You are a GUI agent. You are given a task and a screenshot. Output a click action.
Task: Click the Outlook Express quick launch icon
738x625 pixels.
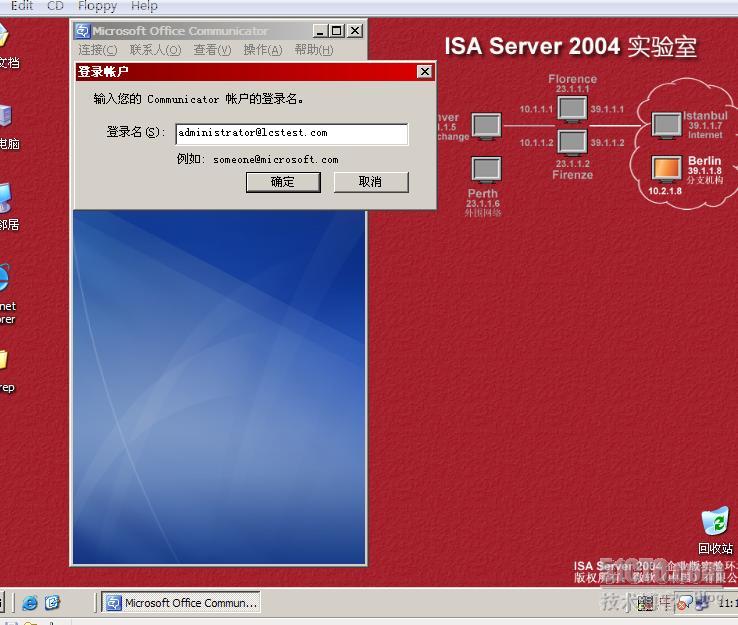pos(52,602)
